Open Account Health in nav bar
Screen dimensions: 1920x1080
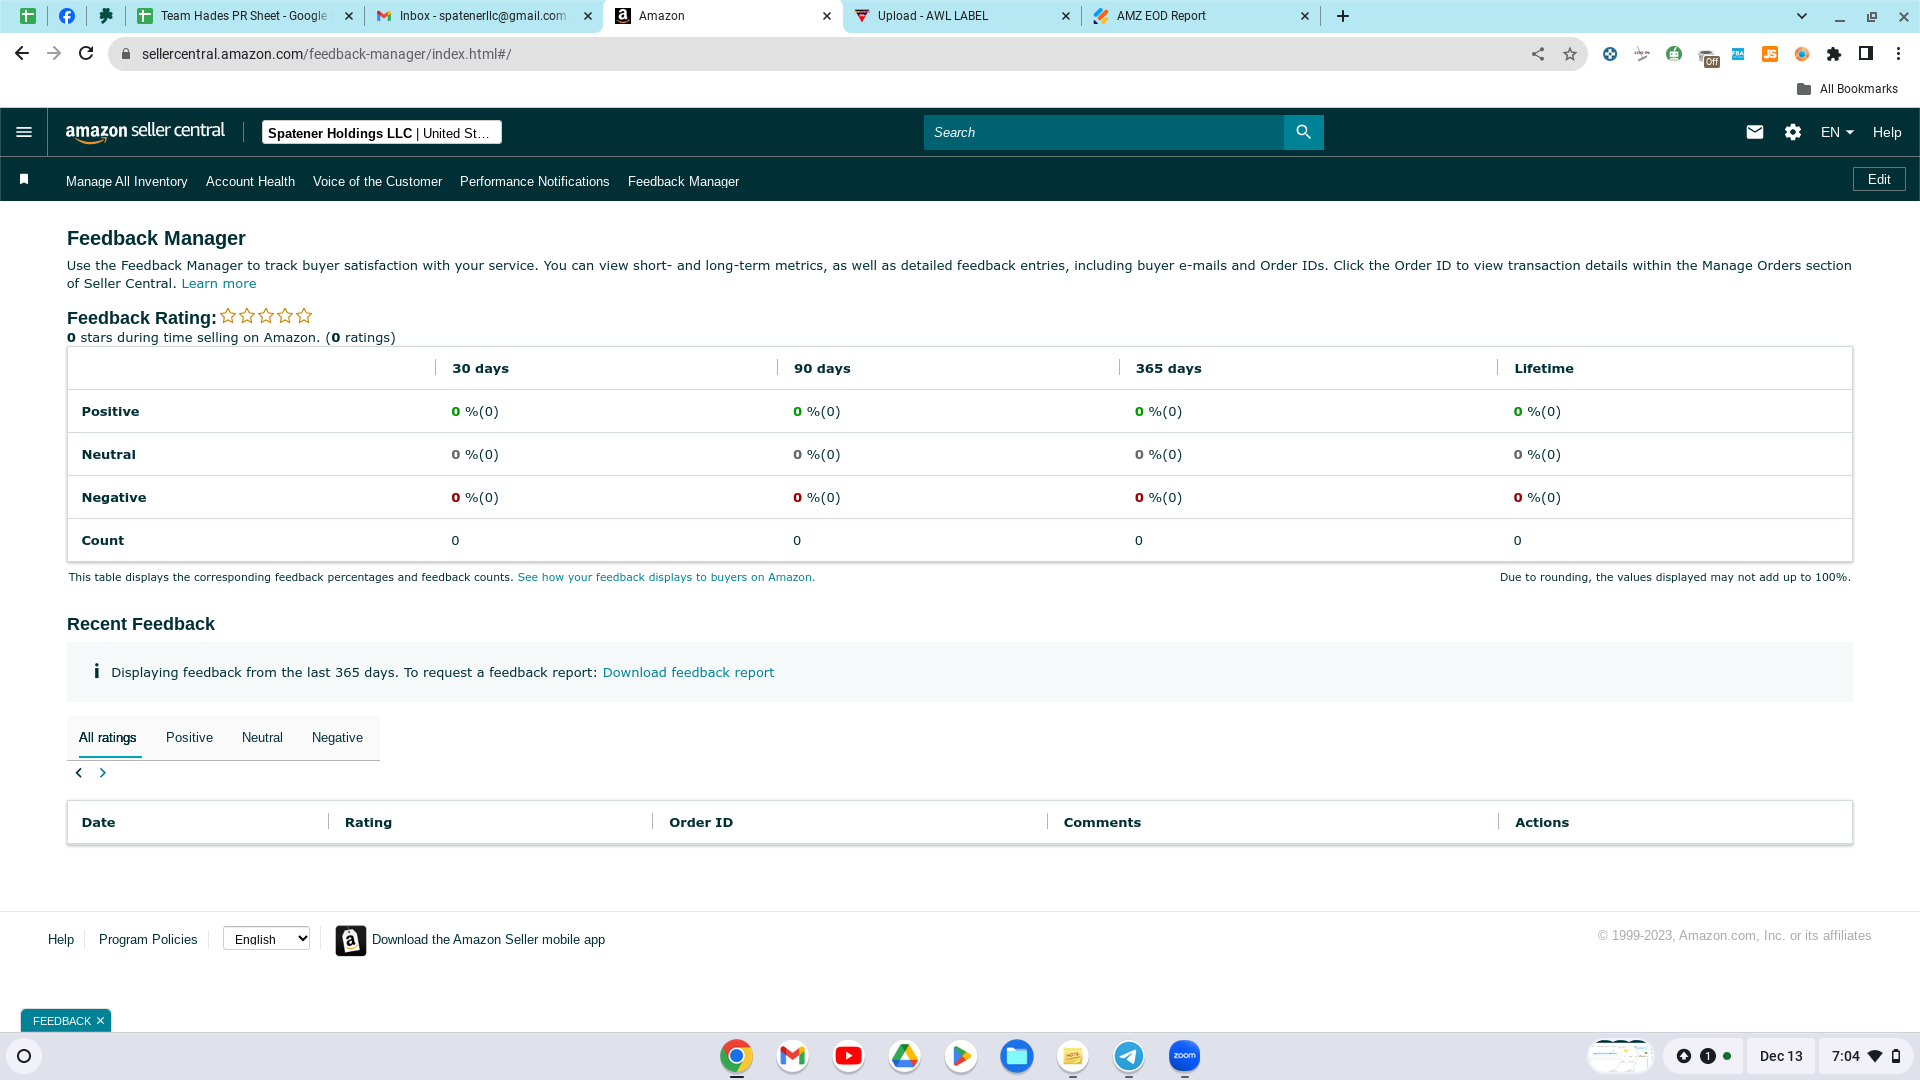[x=250, y=181]
